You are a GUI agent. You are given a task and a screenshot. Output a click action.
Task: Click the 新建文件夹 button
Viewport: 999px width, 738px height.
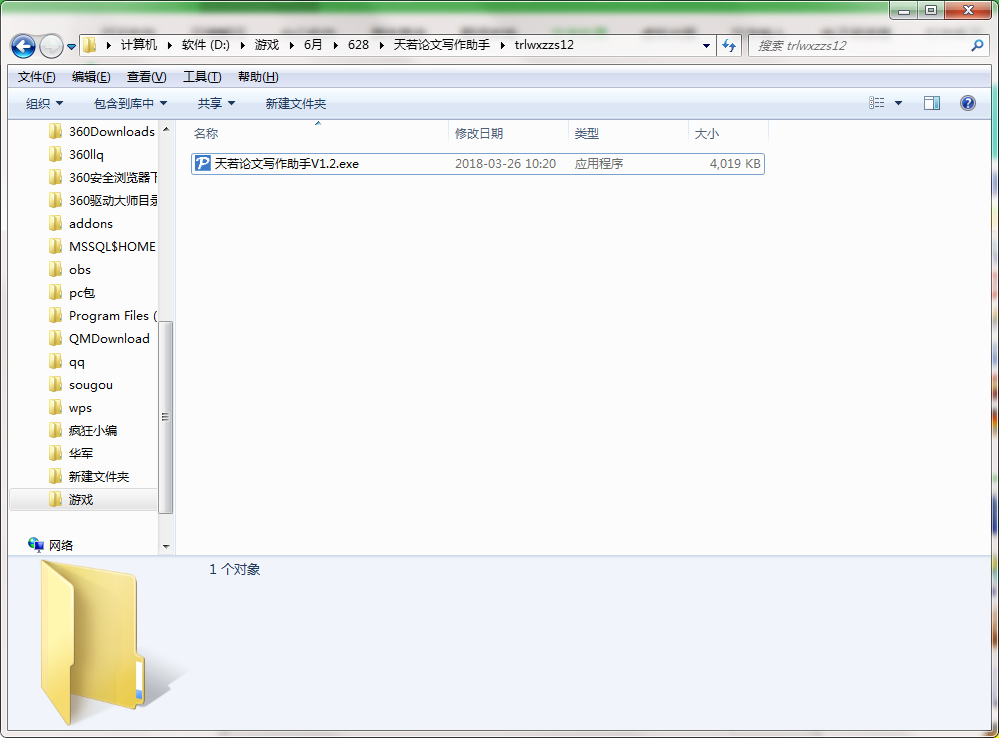pos(296,103)
